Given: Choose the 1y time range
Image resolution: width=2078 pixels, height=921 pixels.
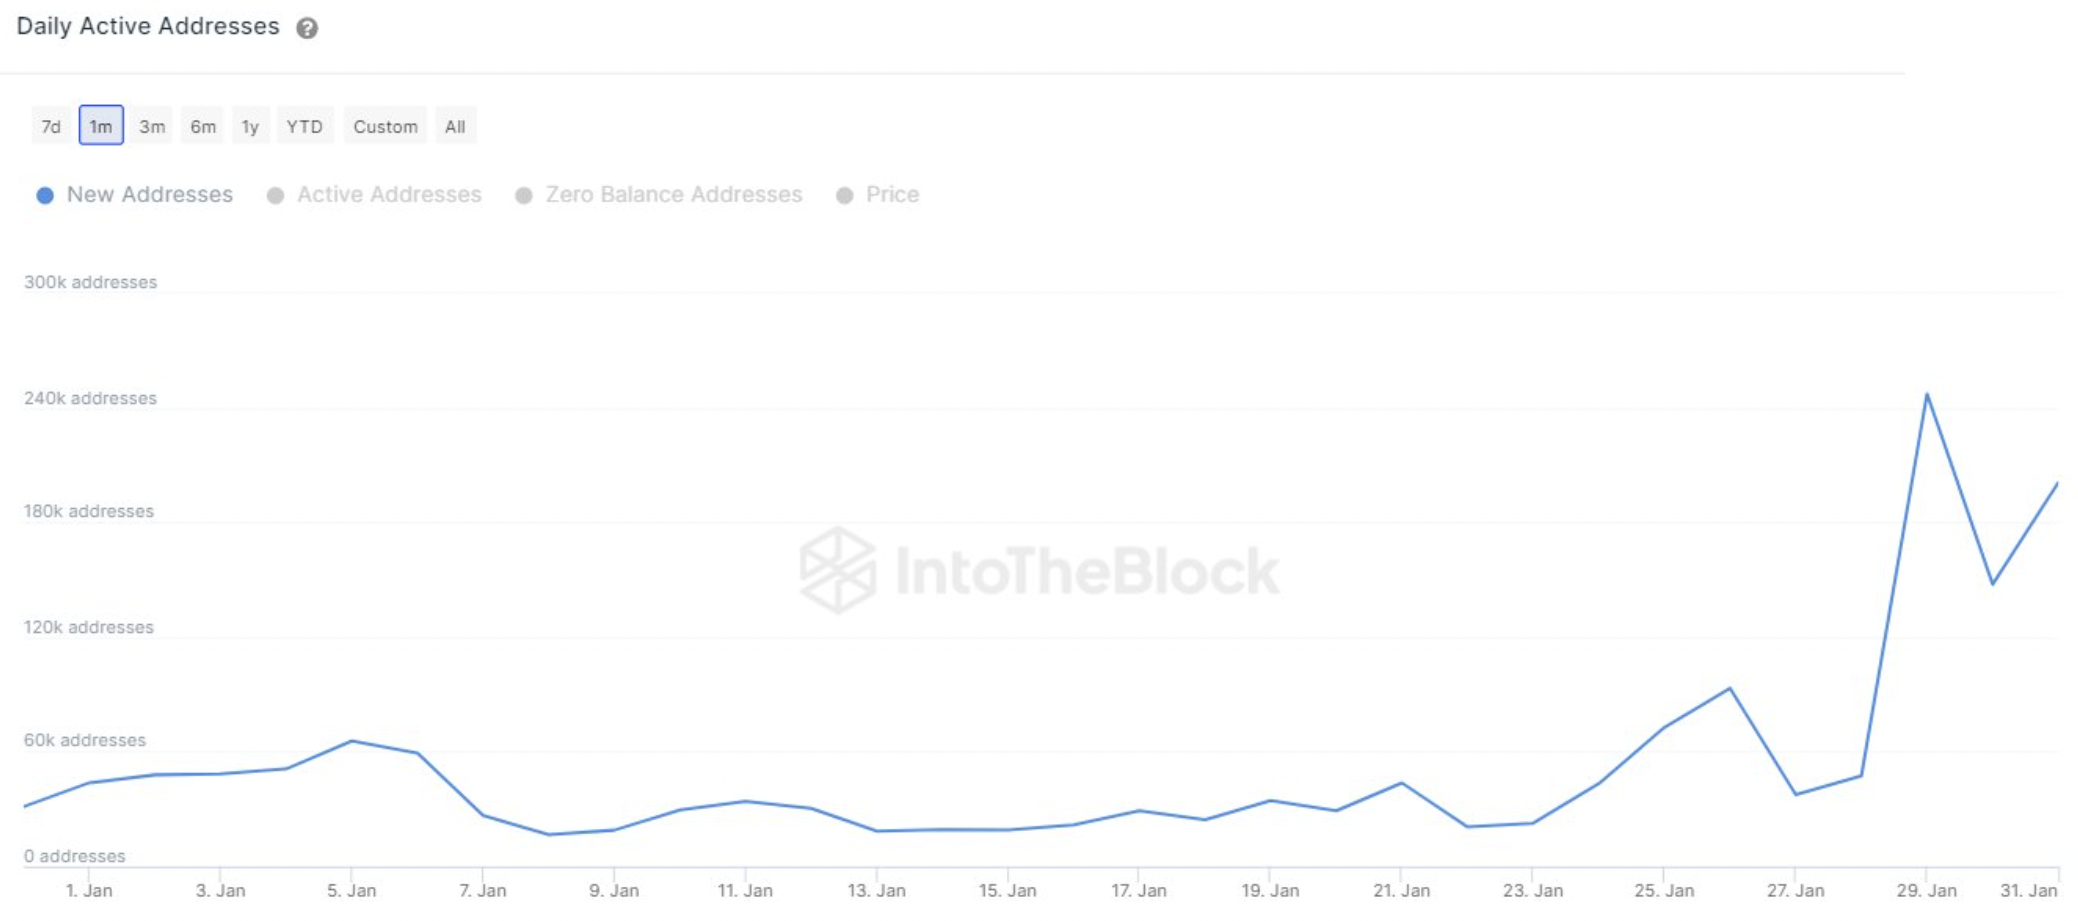Looking at the screenshot, I should [250, 126].
